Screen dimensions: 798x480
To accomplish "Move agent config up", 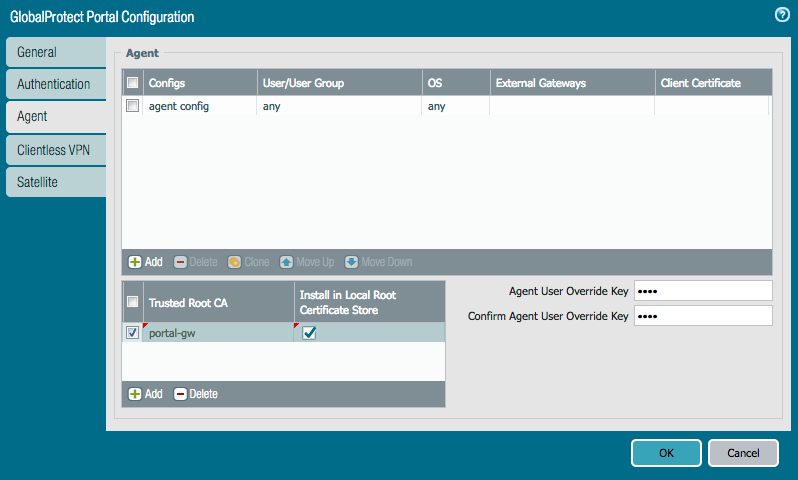I will [x=307, y=262].
